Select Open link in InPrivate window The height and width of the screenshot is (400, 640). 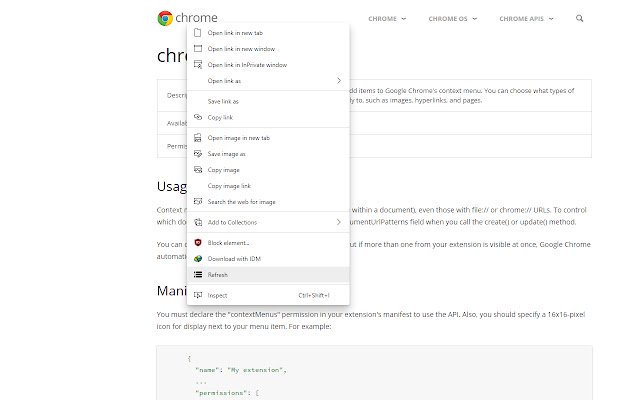pyautogui.click(x=268, y=64)
